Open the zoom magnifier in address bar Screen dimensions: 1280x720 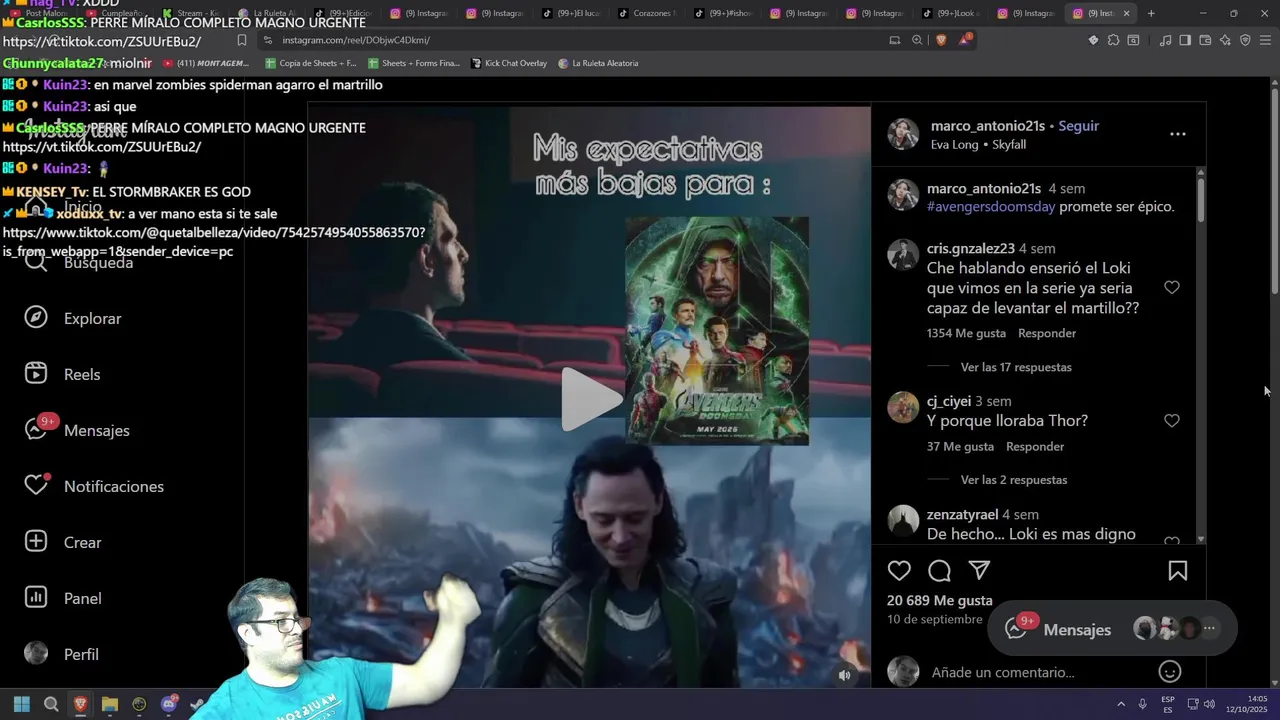pyautogui.click(x=917, y=40)
